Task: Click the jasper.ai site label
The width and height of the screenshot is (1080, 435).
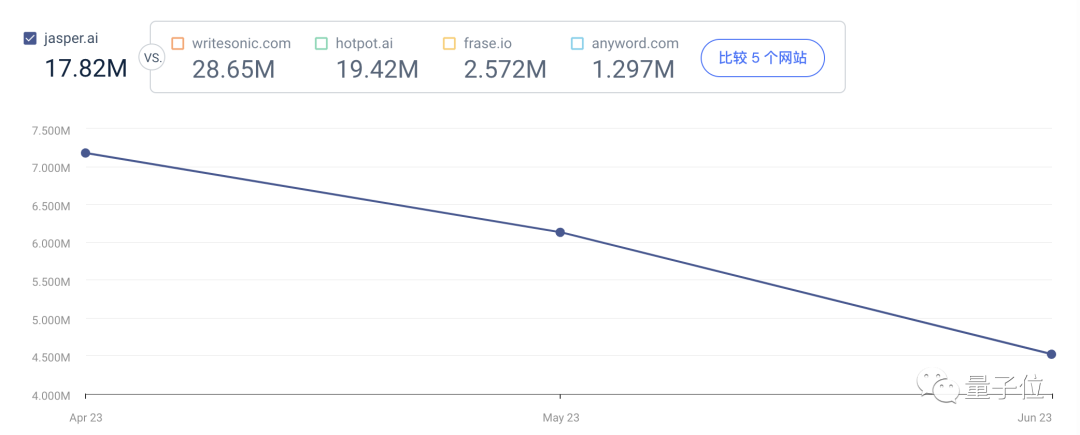Action: (x=71, y=39)
